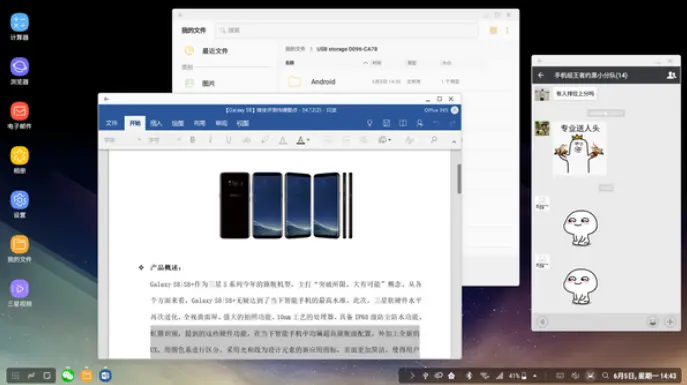Click the emoji button in chat input

tap(652, 322)
